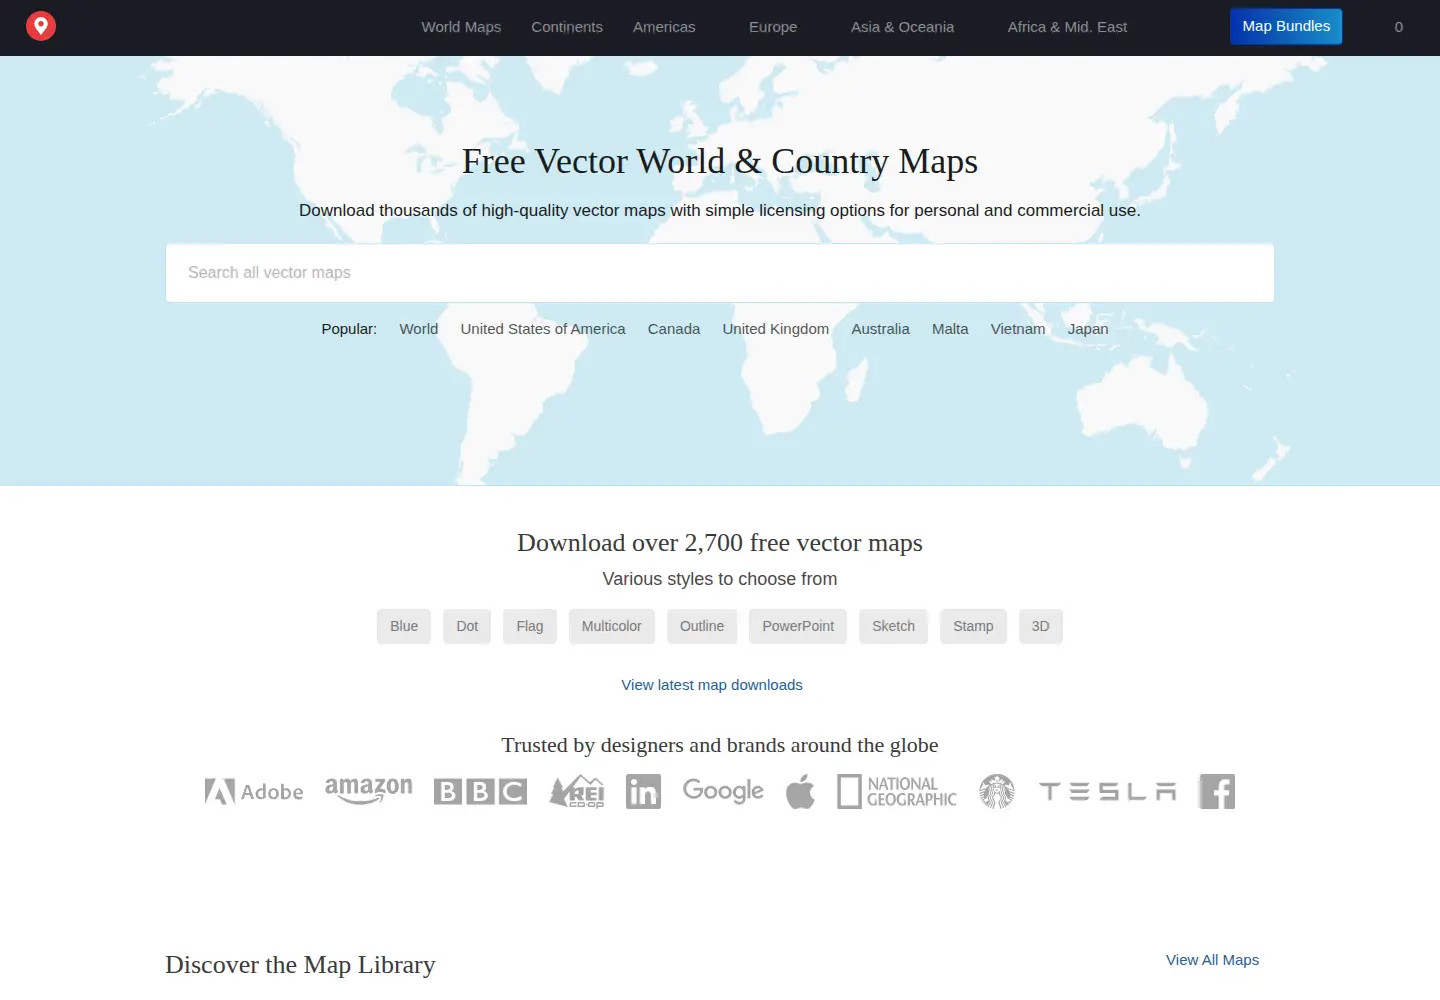Focus the Search all vector maps field

pos(720,273)
